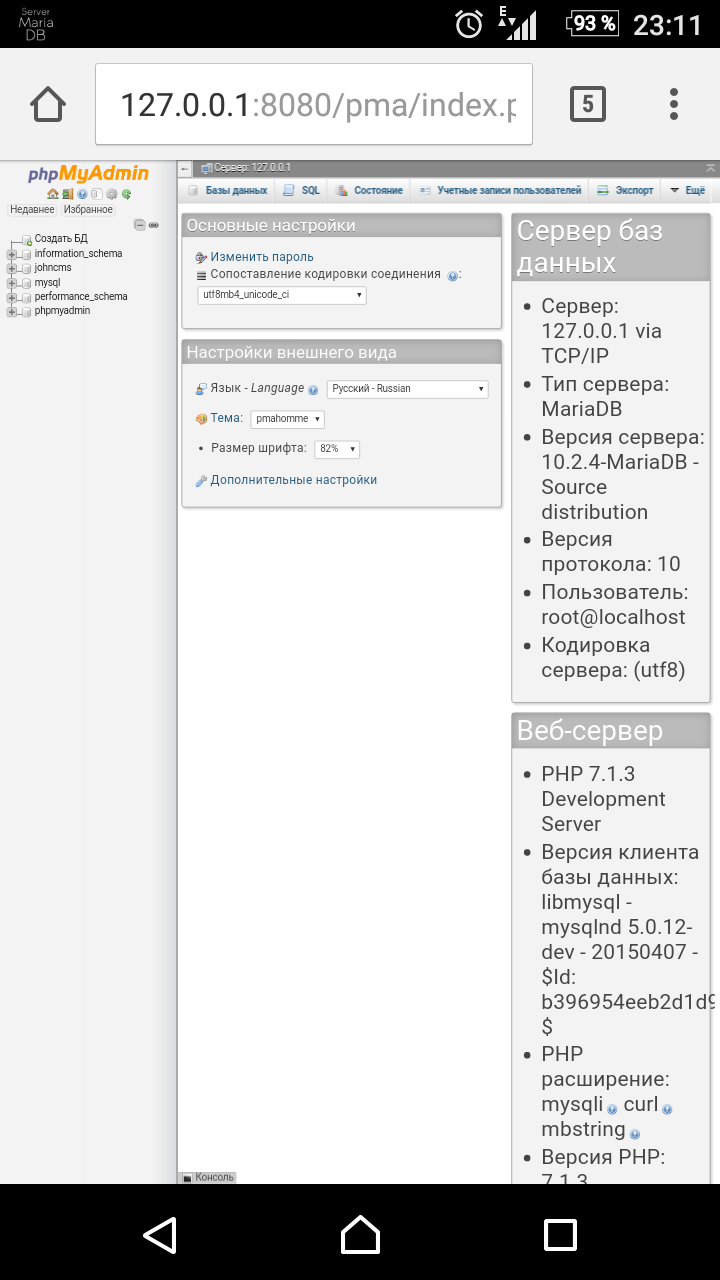Click the phpMyAdmin home icon
Screen dimensions: 720x1280
(x=52, y=194)
